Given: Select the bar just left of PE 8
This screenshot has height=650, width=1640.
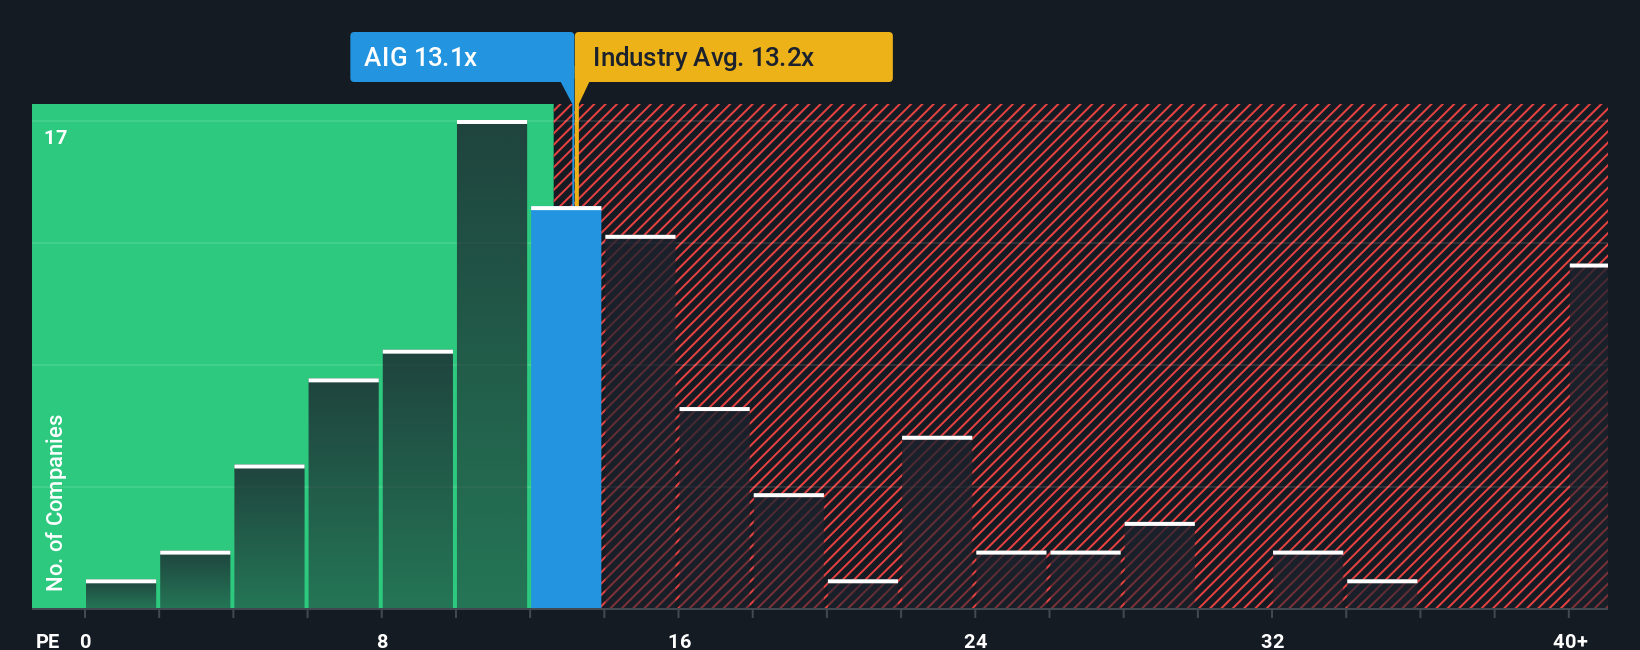Looking at the screenshot, I should click(x=344, y=494).
